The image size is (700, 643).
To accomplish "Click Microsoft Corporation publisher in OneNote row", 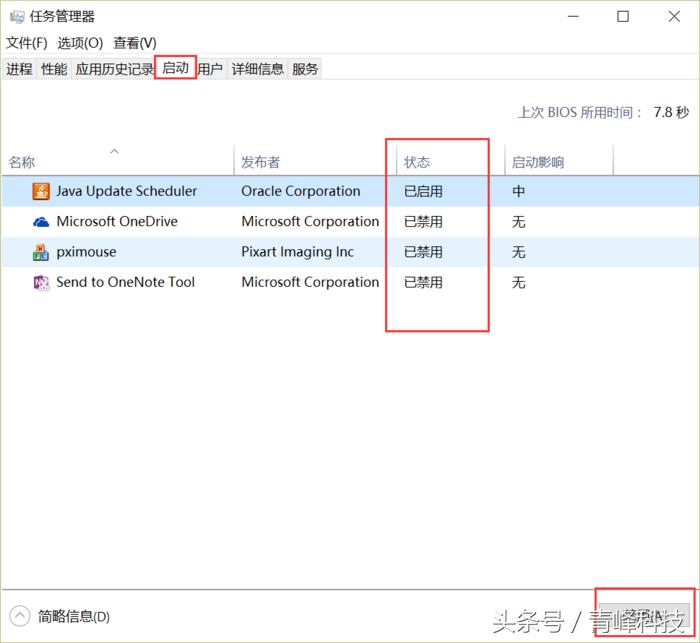I will (x=310, y=282).
